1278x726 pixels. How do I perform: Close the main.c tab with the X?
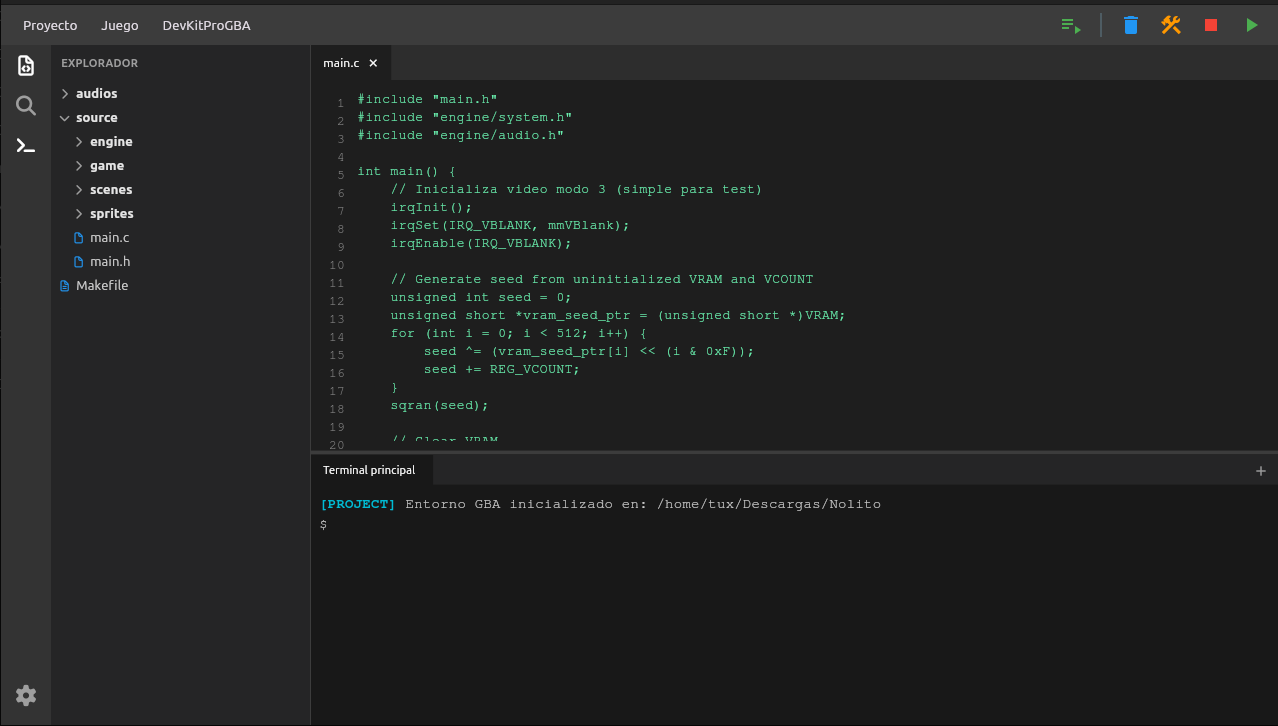coord(373,63)
